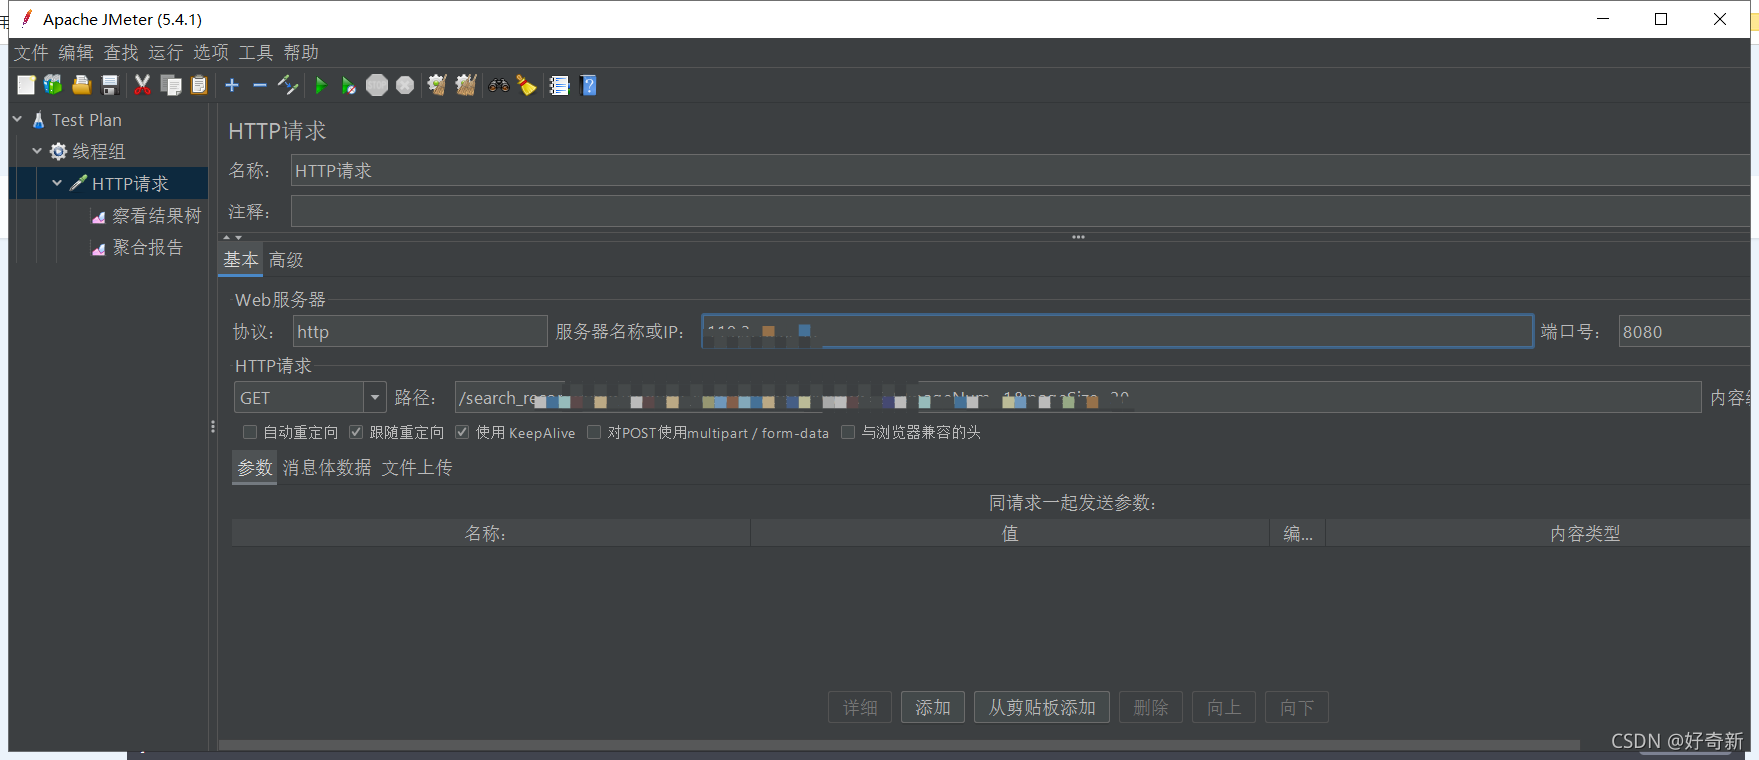Open 聚合报告 listener
Viewport: 1759px width, 760px height.
pos(147,247)
